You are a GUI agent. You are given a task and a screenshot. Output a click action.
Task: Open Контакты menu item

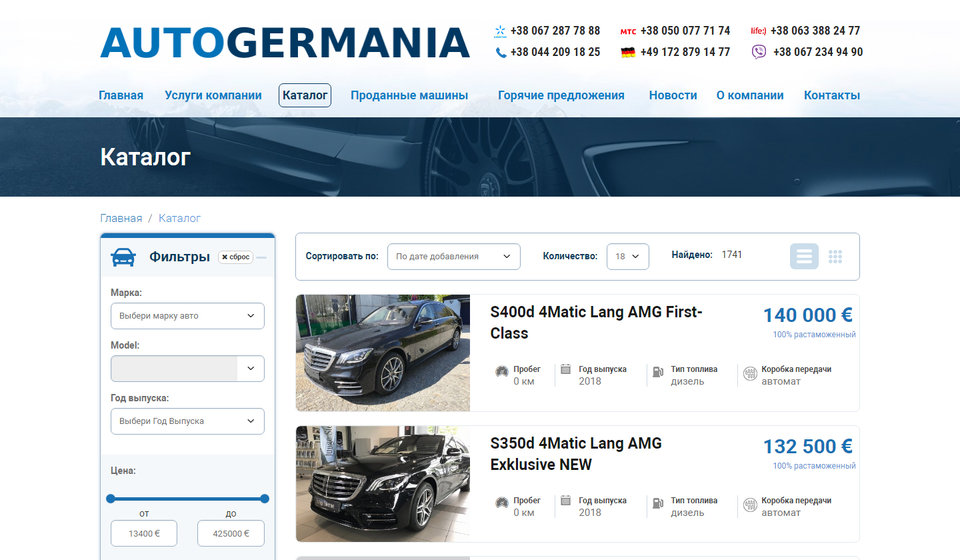(x=831, y=95)
